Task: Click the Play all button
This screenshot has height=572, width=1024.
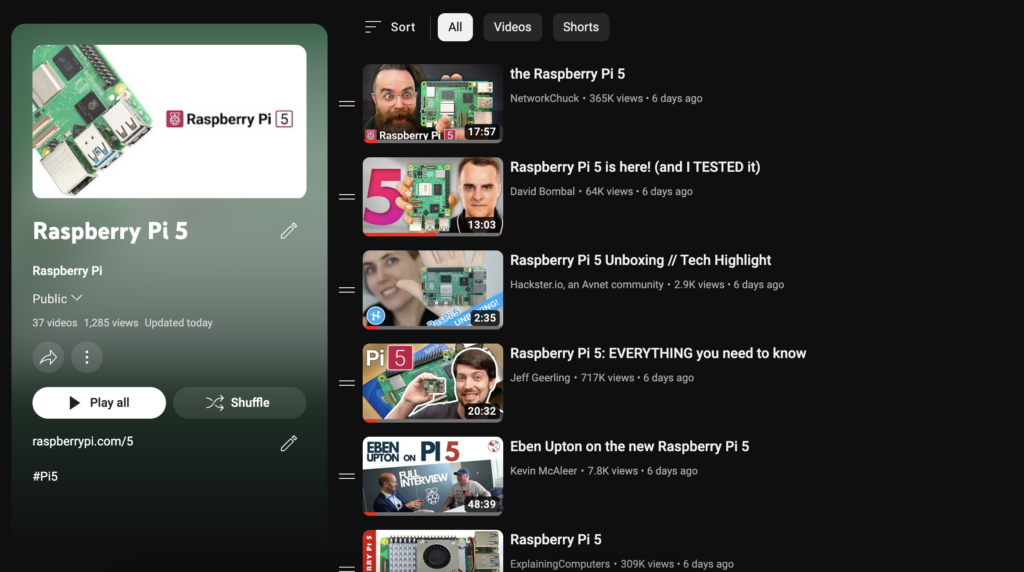Action: pos(99,403)
